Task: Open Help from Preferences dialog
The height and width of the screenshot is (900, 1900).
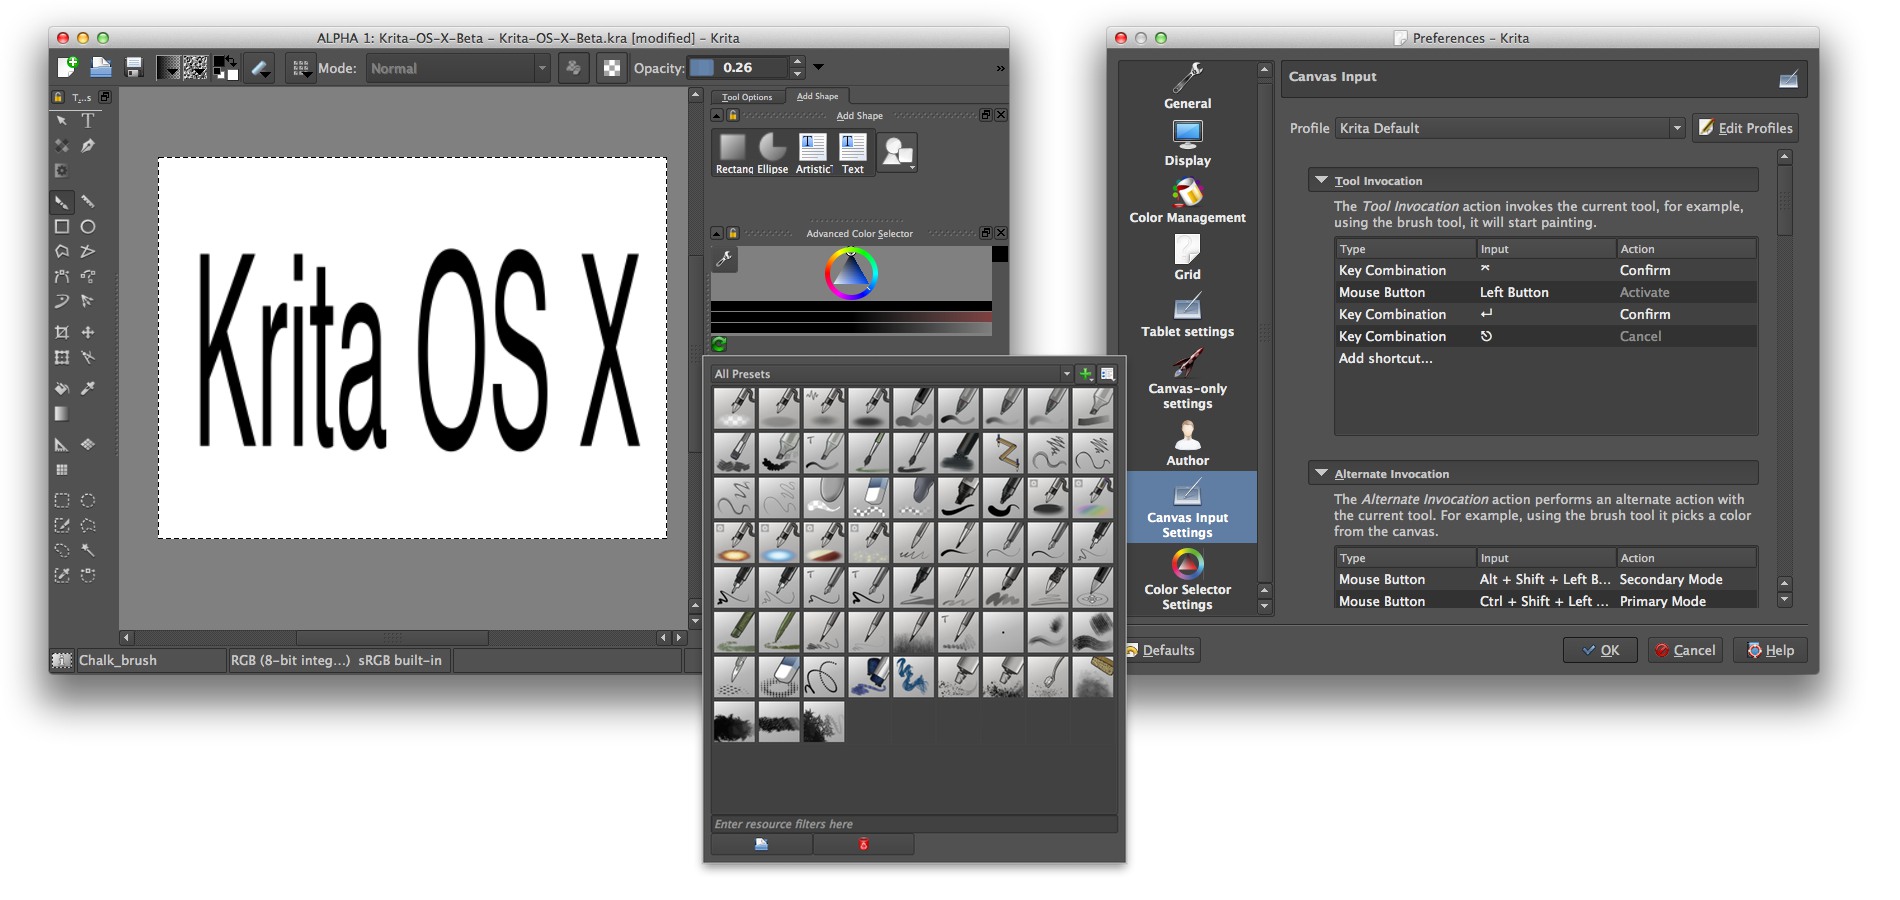Action: tap(1770, 650)
